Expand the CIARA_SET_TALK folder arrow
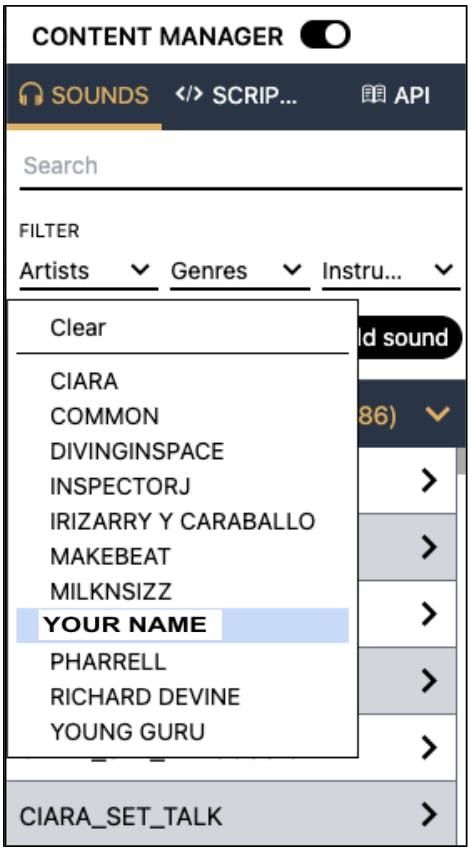This screenshot has height=852, width=476. (x=429, y=815)
